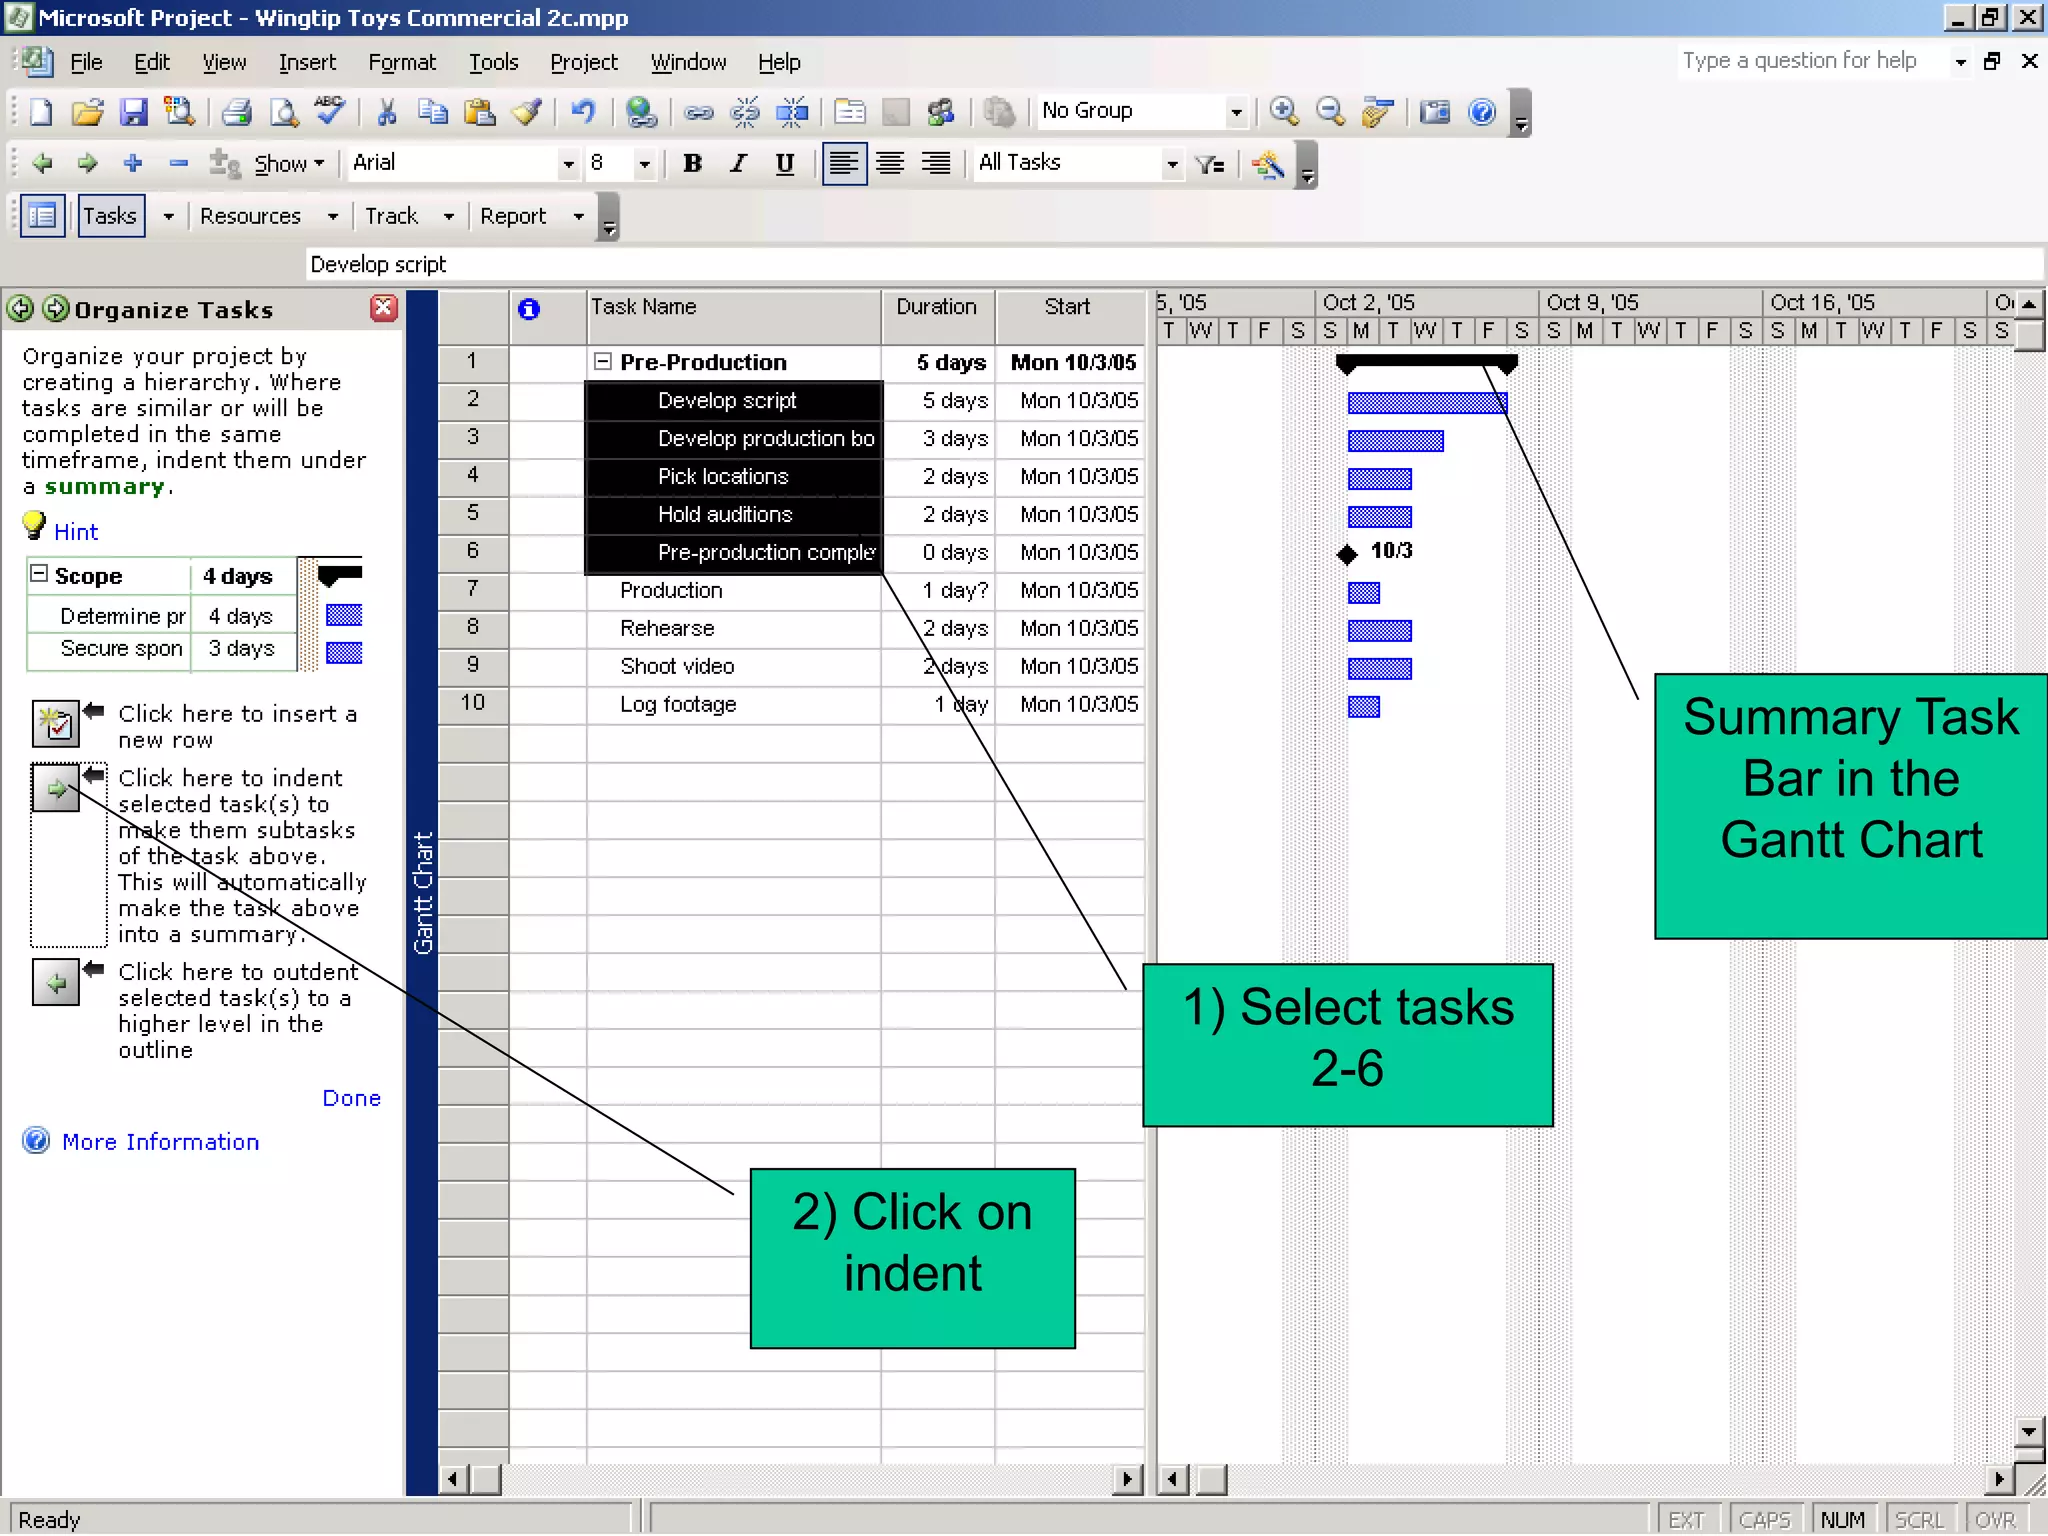Click the Assign Resources icon
Viewport: 2048px width, 1536px height.
point(941,112)
